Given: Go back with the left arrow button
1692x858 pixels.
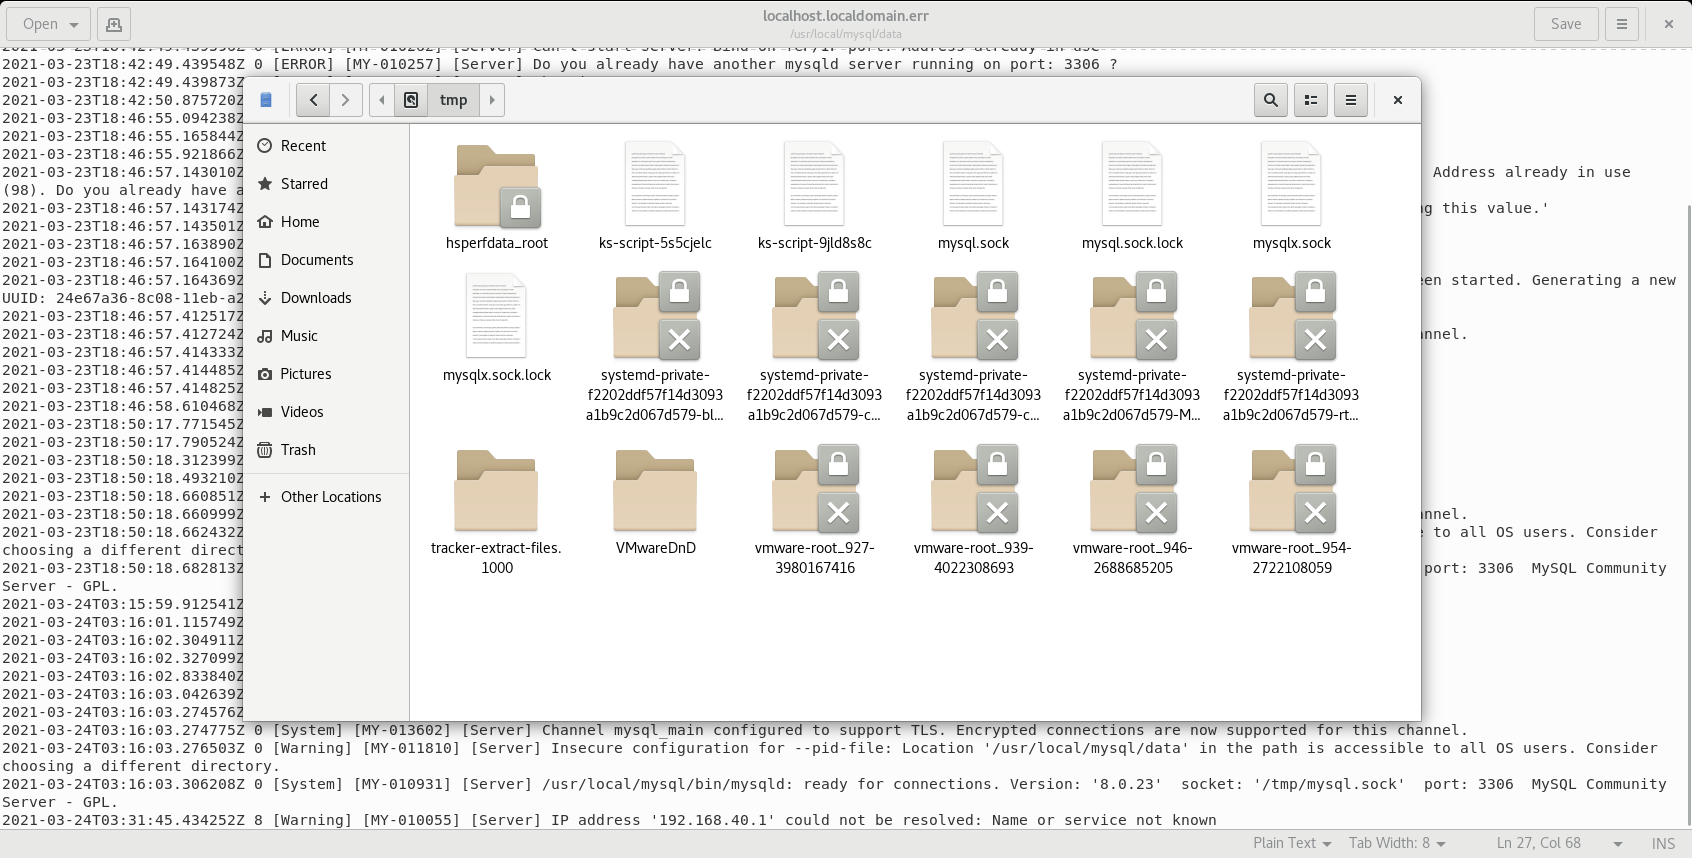Looking at the screenshot, I should [313, 100].
